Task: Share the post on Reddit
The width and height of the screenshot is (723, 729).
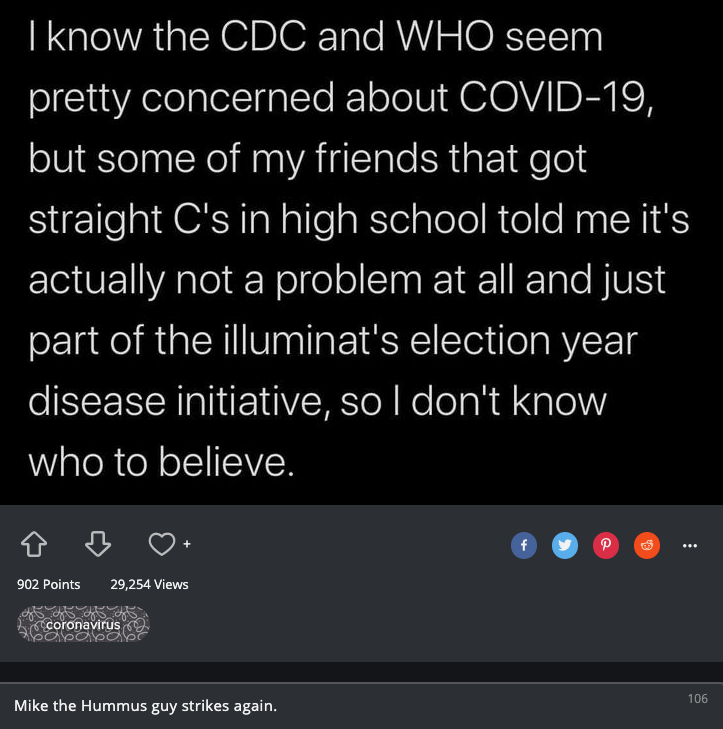Action: point(647,545)
